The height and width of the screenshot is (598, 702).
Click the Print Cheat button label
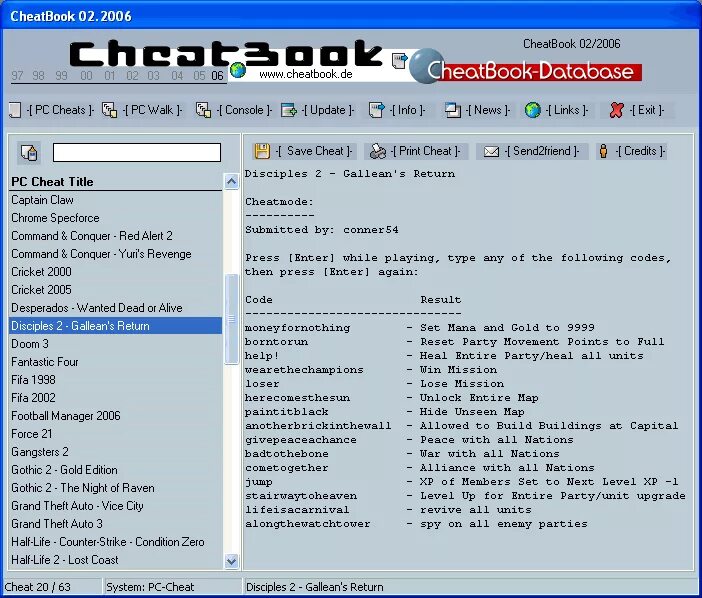pos(425,151)
